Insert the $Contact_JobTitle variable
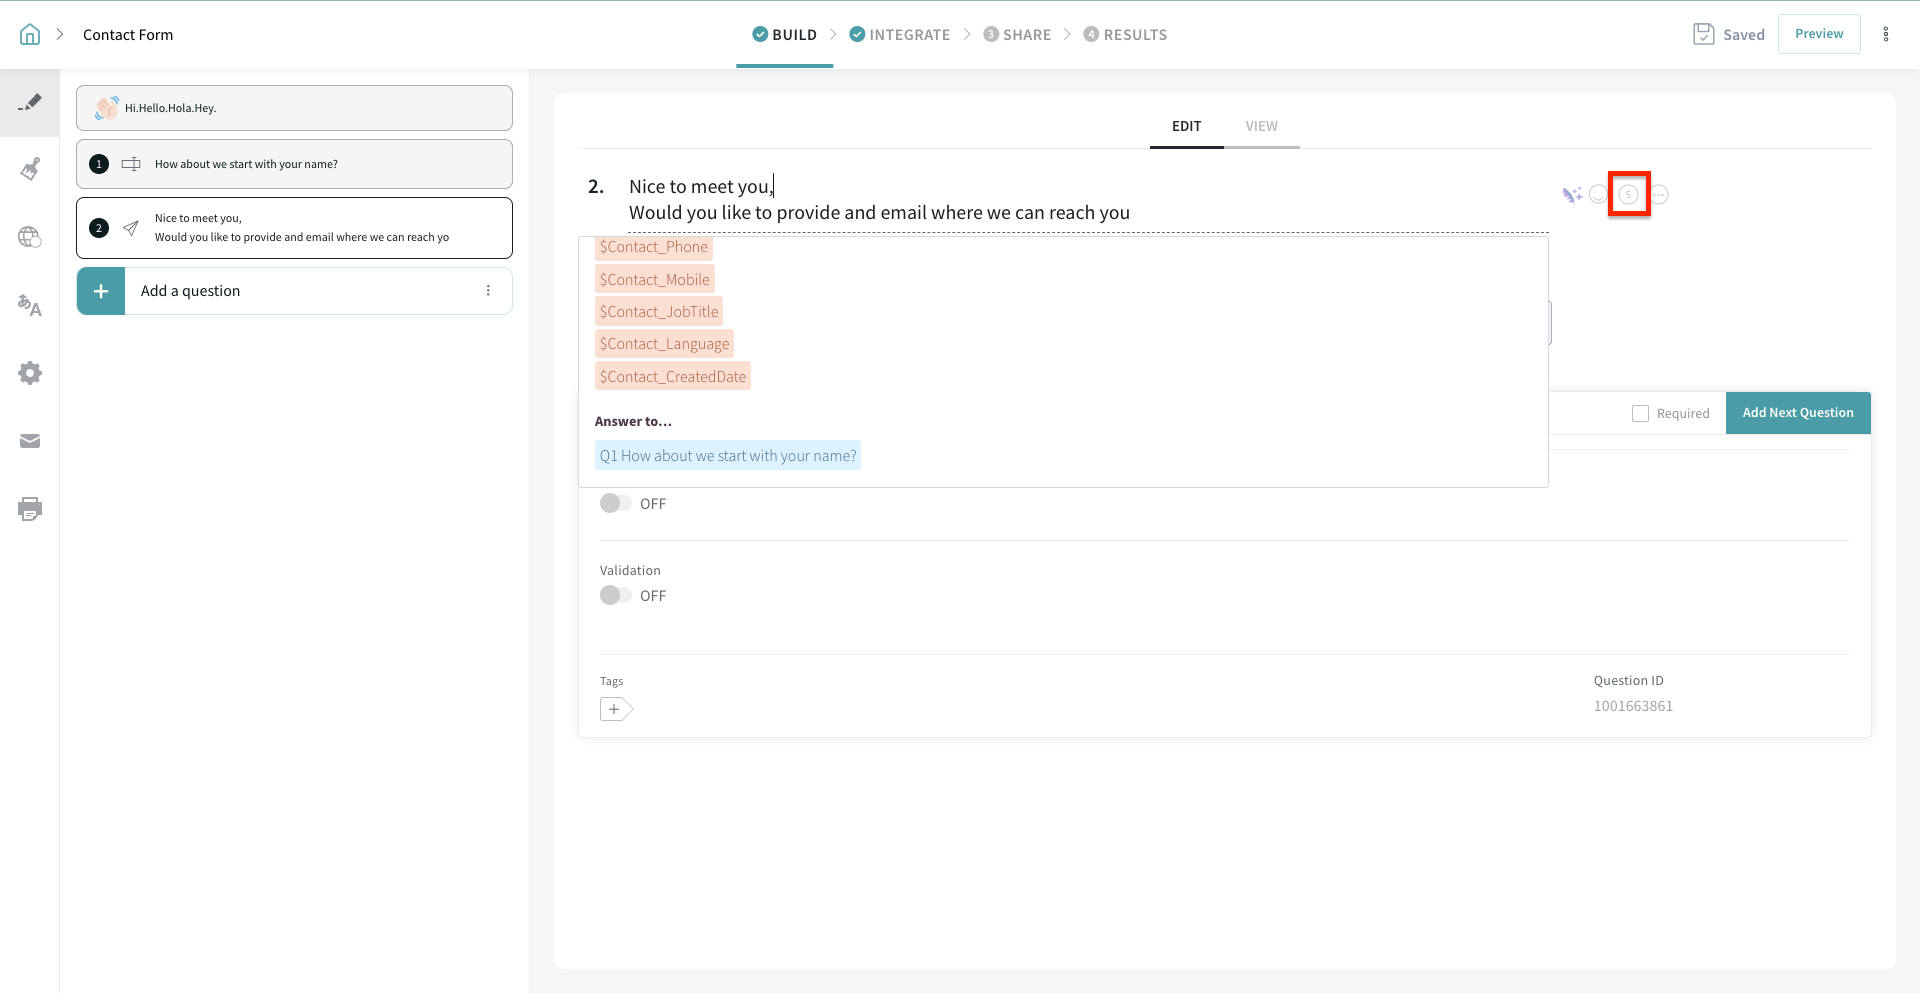The width and height of the screenshot is (1920, 993). tap(659, 312)
